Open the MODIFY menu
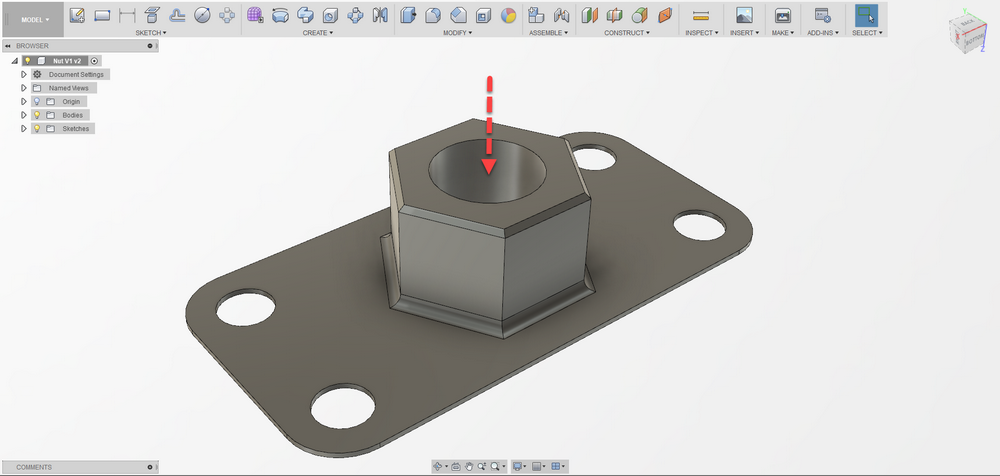Viewport: 1000px width, 476px height. pos(458,33)
